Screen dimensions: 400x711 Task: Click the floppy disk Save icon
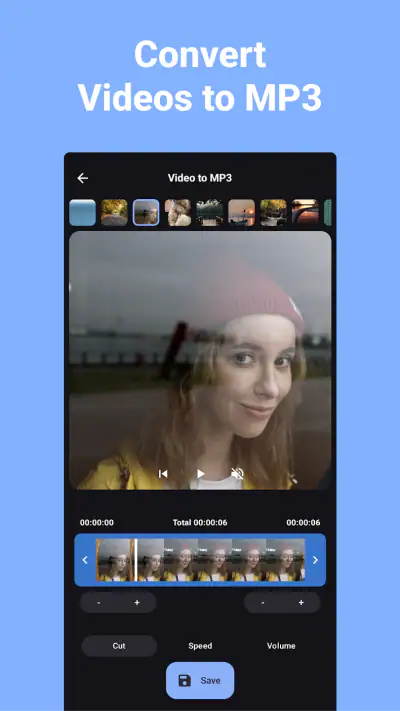tap(185, 680)
